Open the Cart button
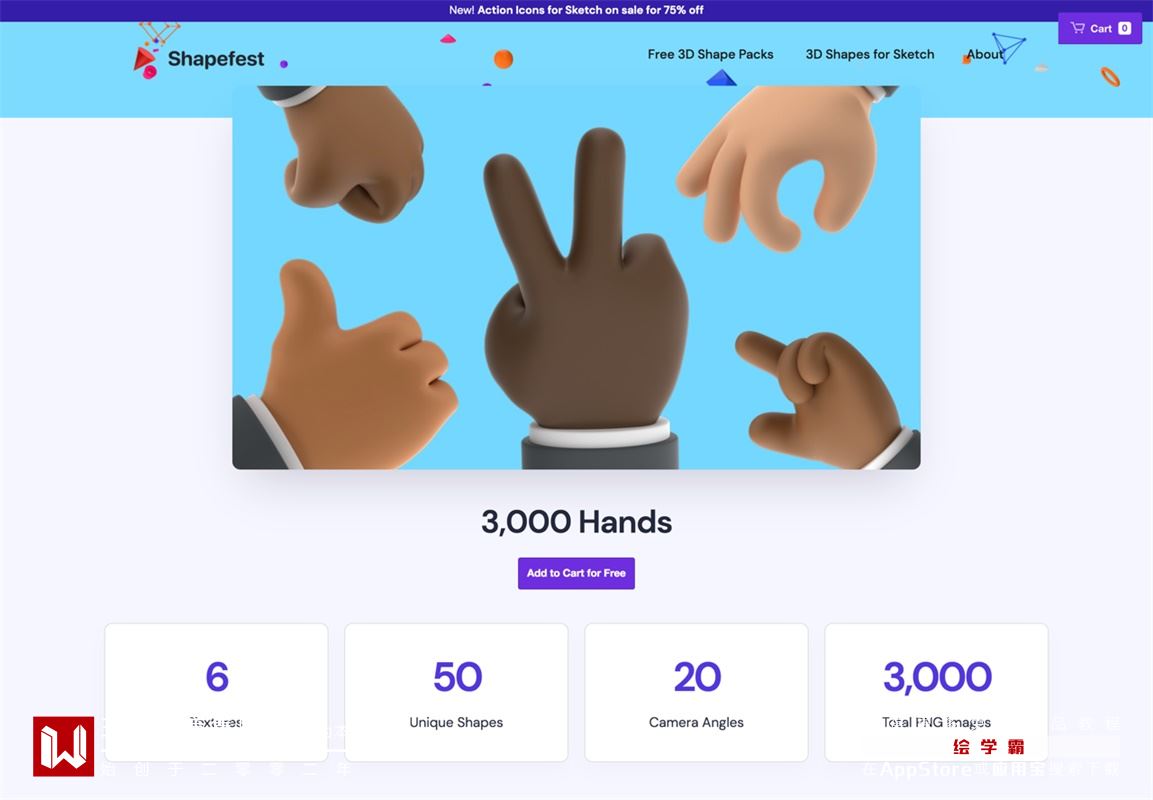The width and height of the screenshot is (1153, 800). (1100, 28)
